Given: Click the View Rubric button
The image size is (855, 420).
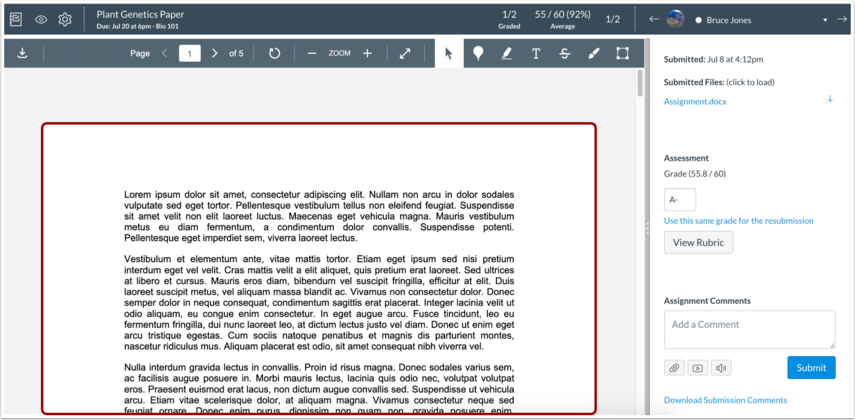Looking at the screenshot, I should pos(698,242).
